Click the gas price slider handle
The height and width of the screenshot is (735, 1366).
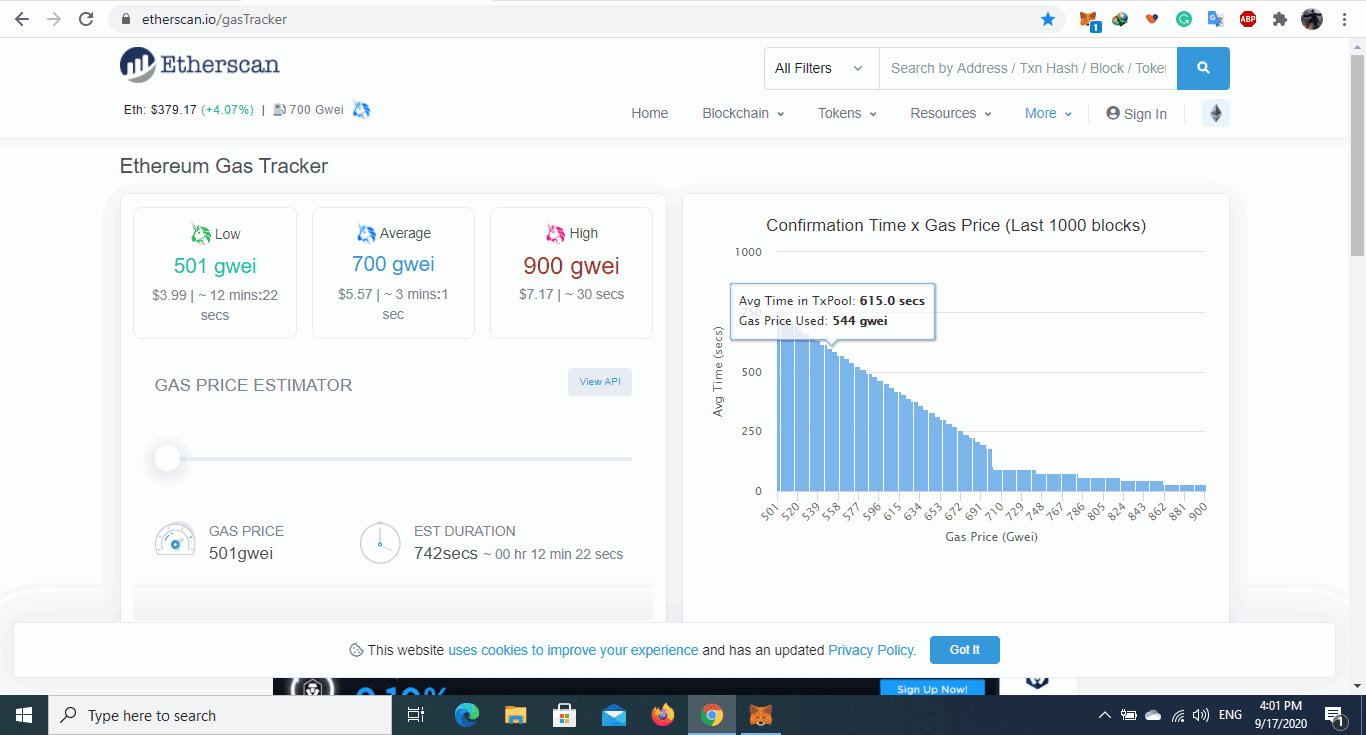[x=167, y=459]
